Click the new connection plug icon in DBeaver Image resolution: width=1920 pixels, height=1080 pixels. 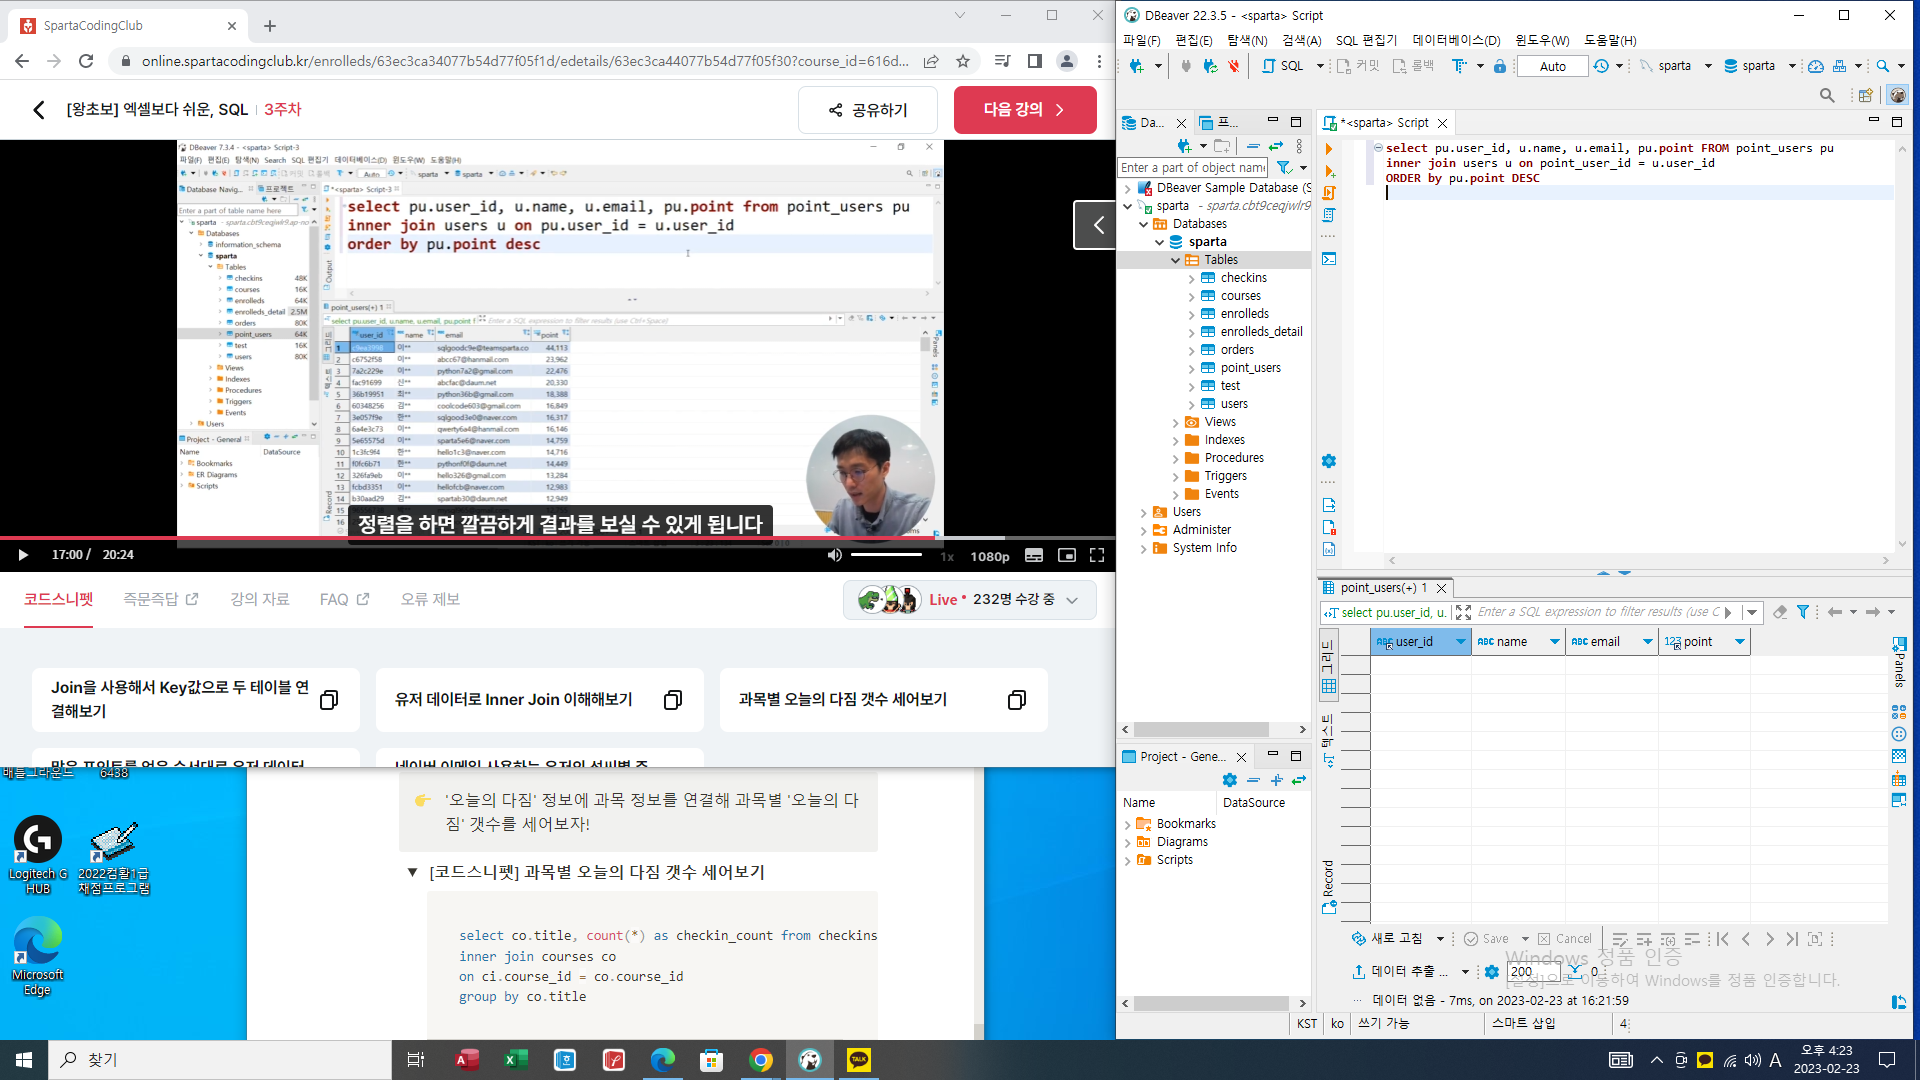click(1137, 66)
